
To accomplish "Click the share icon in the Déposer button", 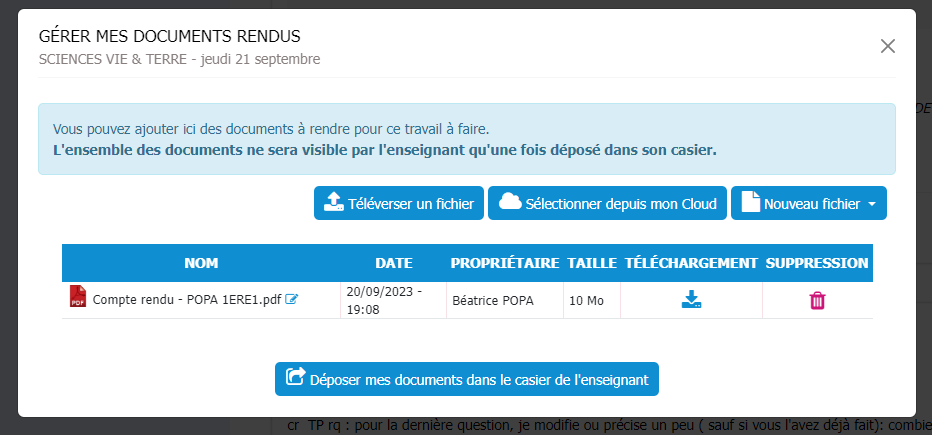I will click(x=295, y=378).
